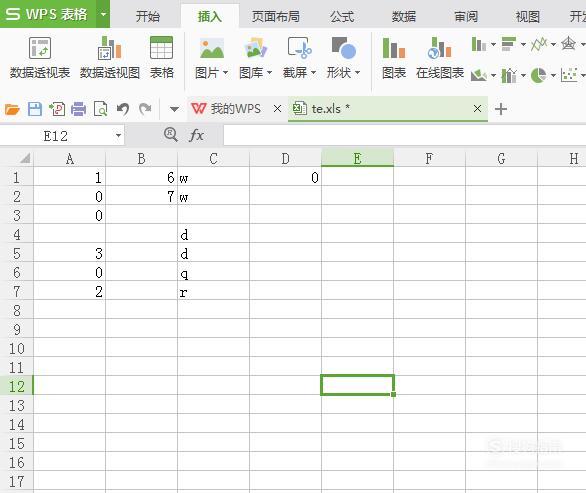The image size is (586, 493).
Task: Undo the last action
Action: [123, 109]
